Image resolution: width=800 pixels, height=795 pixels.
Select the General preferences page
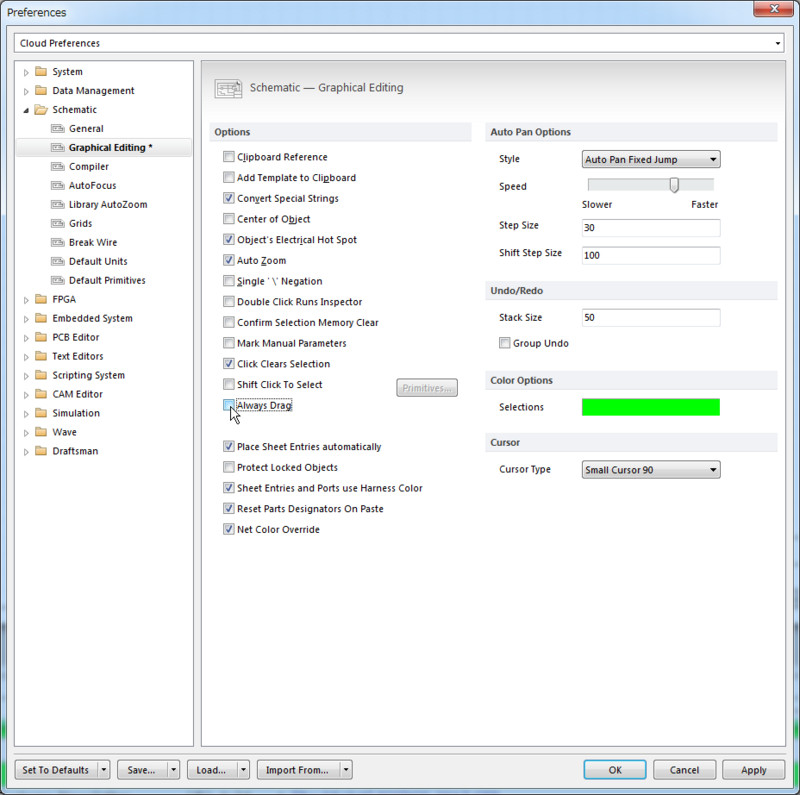(x=86, y=129)
